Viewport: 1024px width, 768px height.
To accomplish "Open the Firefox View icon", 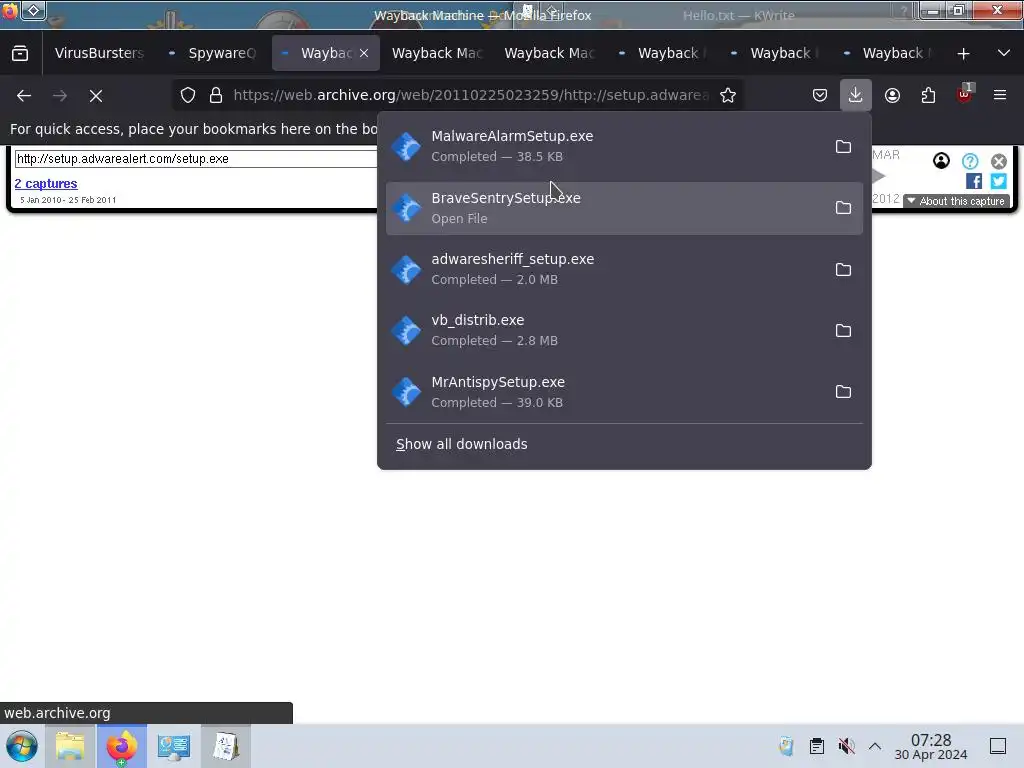I will pos(20,54).
